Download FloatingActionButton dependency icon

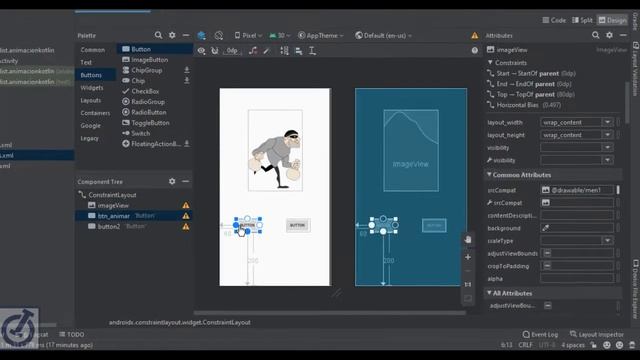[x=187, y=144]
